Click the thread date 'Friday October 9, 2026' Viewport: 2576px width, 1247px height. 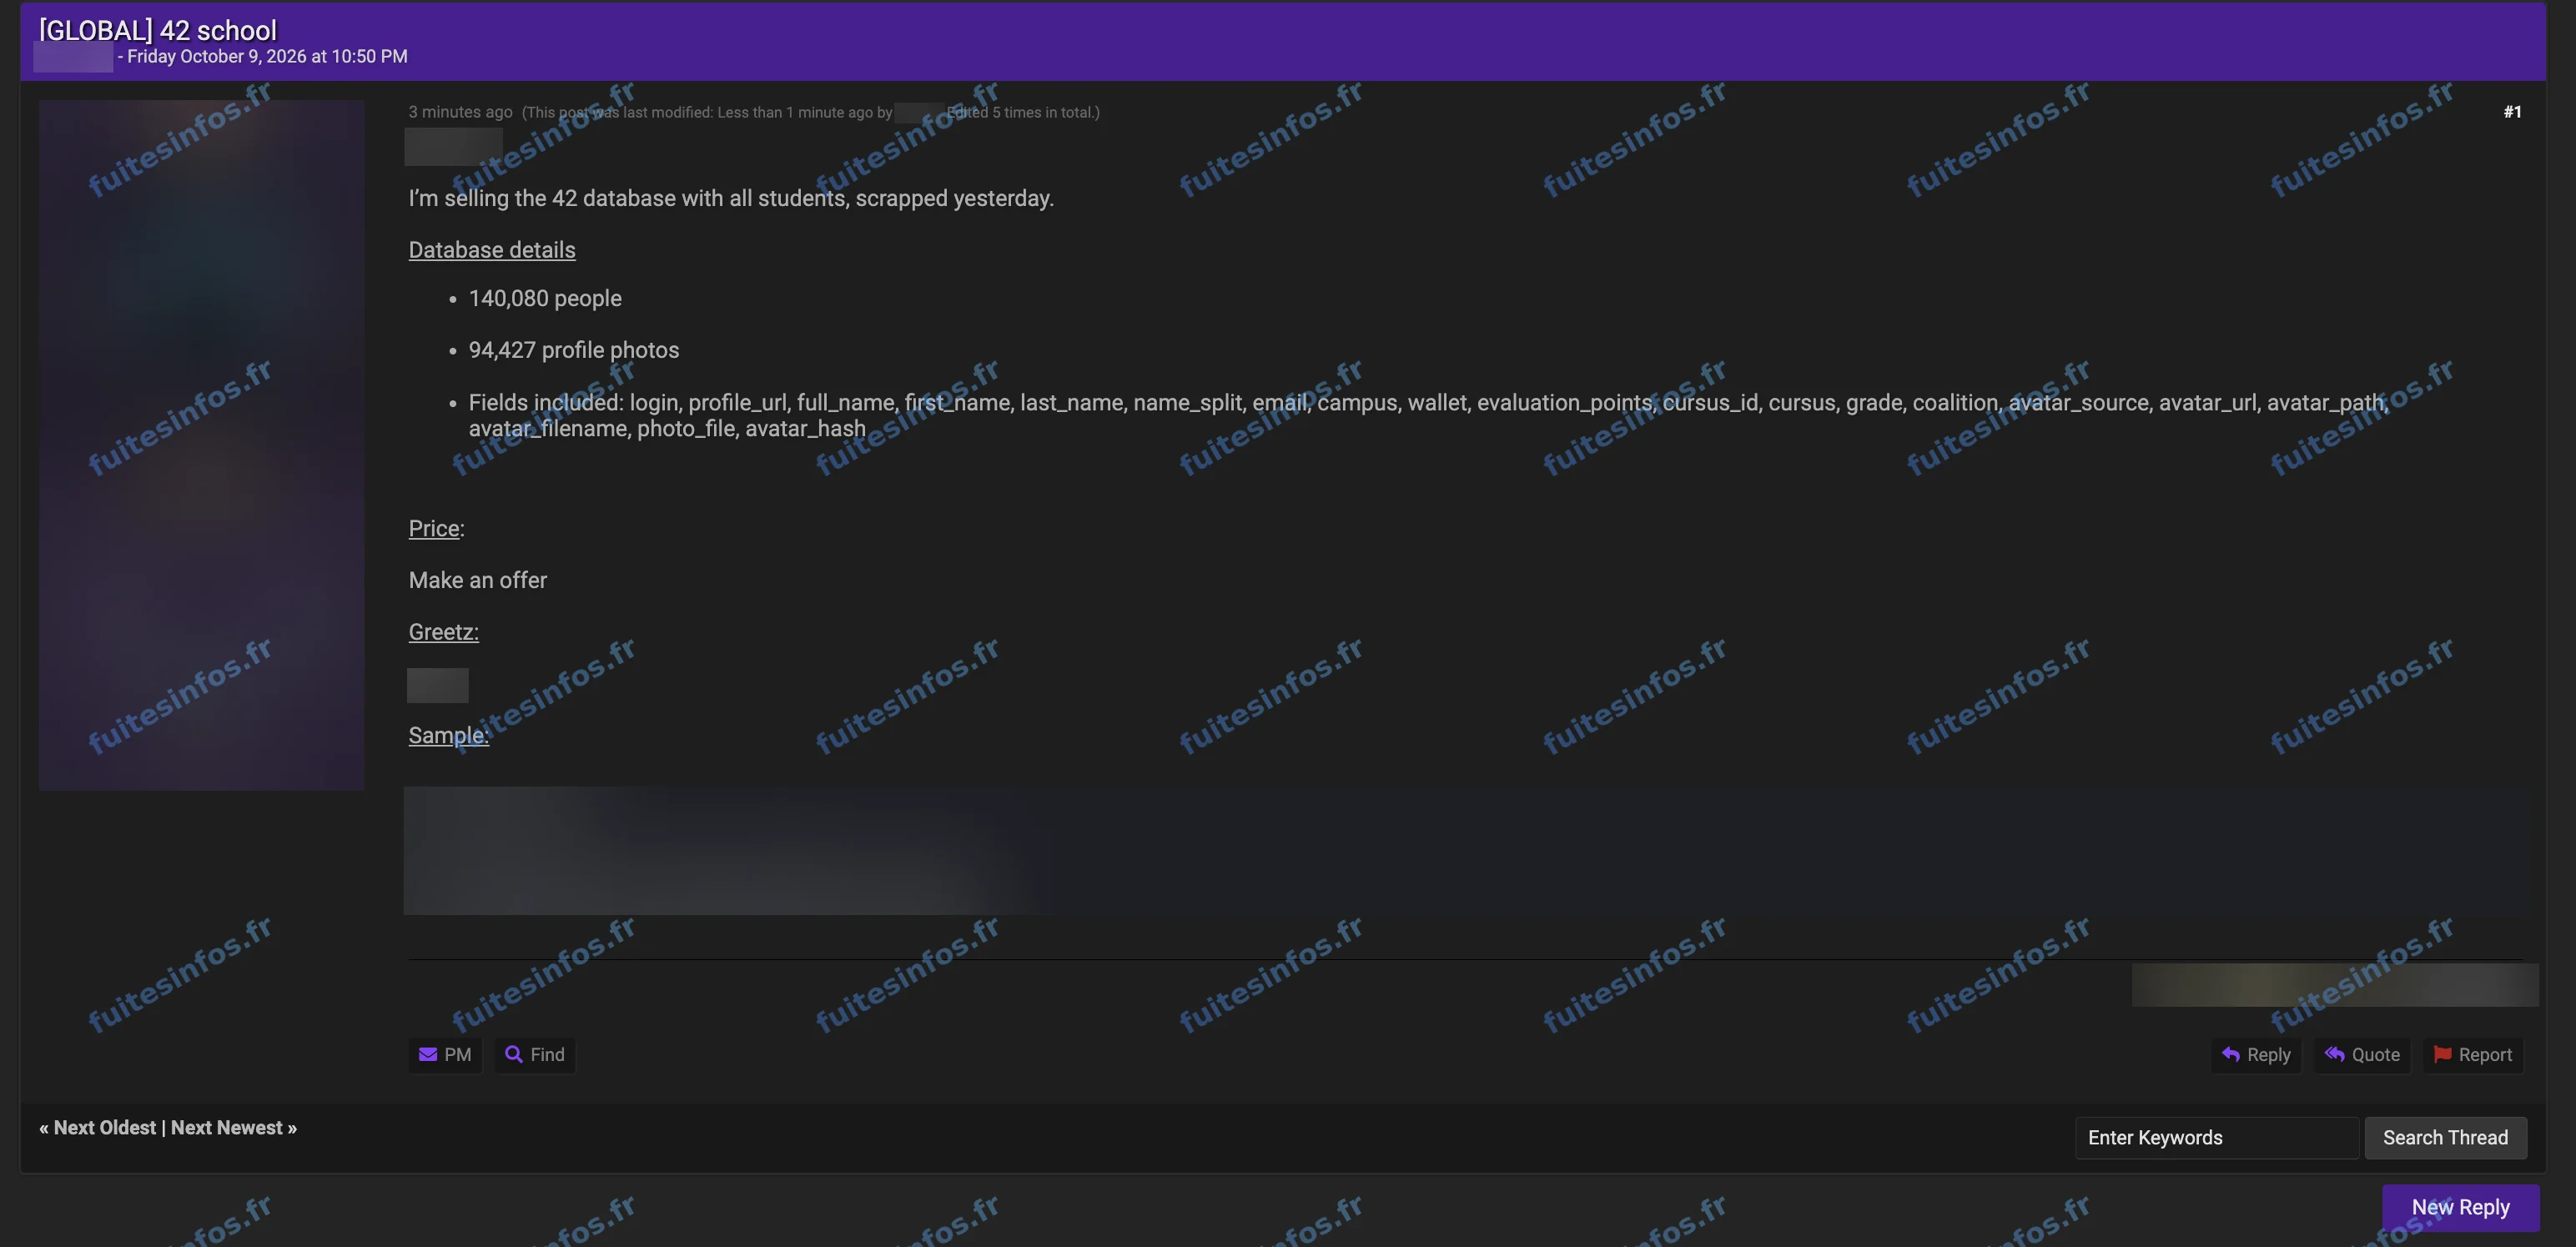click(x=217, y=56)
